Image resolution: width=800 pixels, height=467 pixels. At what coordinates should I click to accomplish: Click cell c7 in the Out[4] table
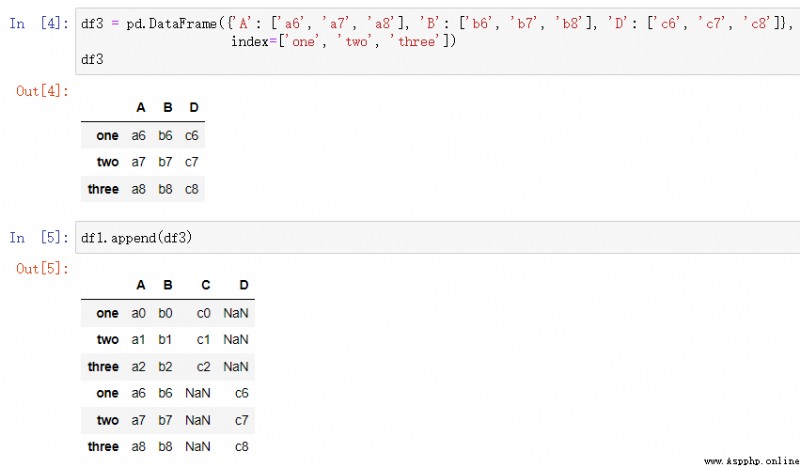point(191,162)
